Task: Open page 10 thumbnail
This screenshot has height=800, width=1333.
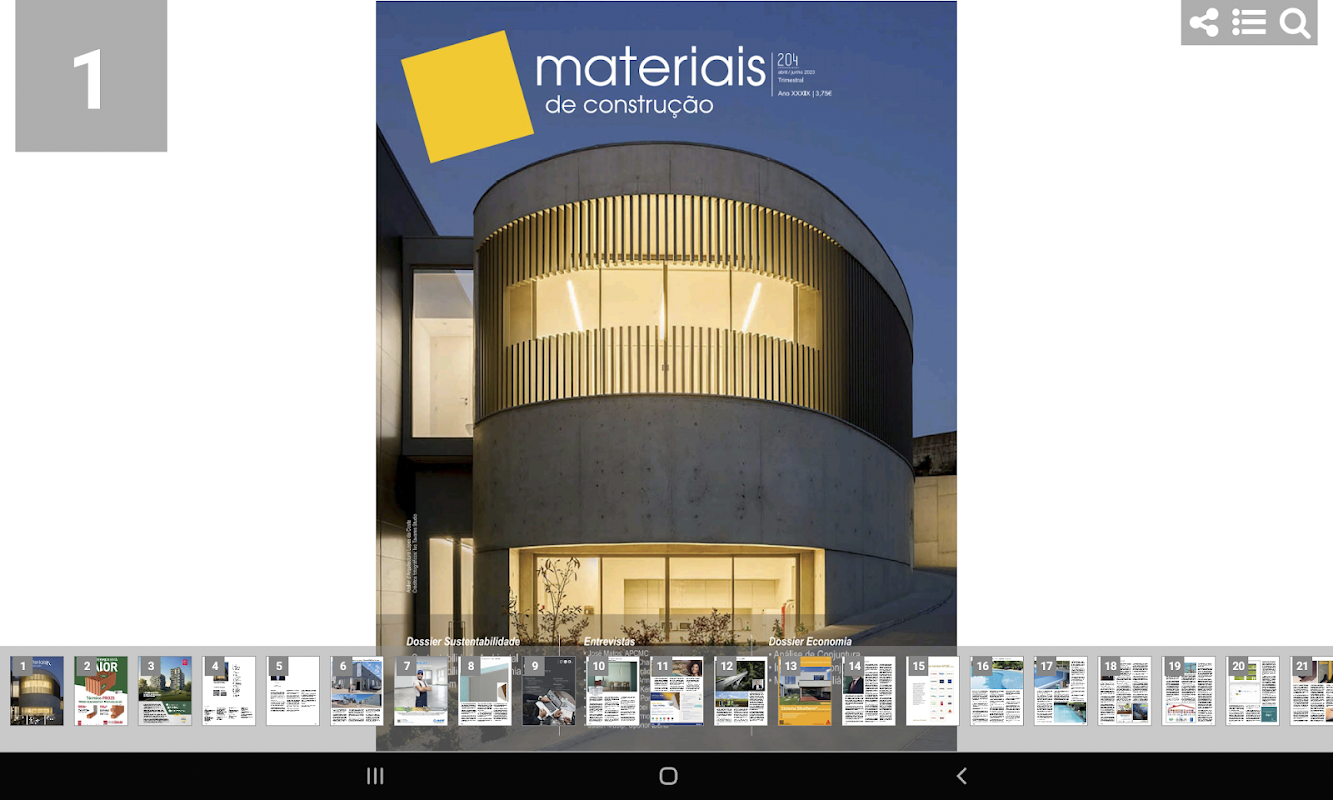Action: click(613, 691)
